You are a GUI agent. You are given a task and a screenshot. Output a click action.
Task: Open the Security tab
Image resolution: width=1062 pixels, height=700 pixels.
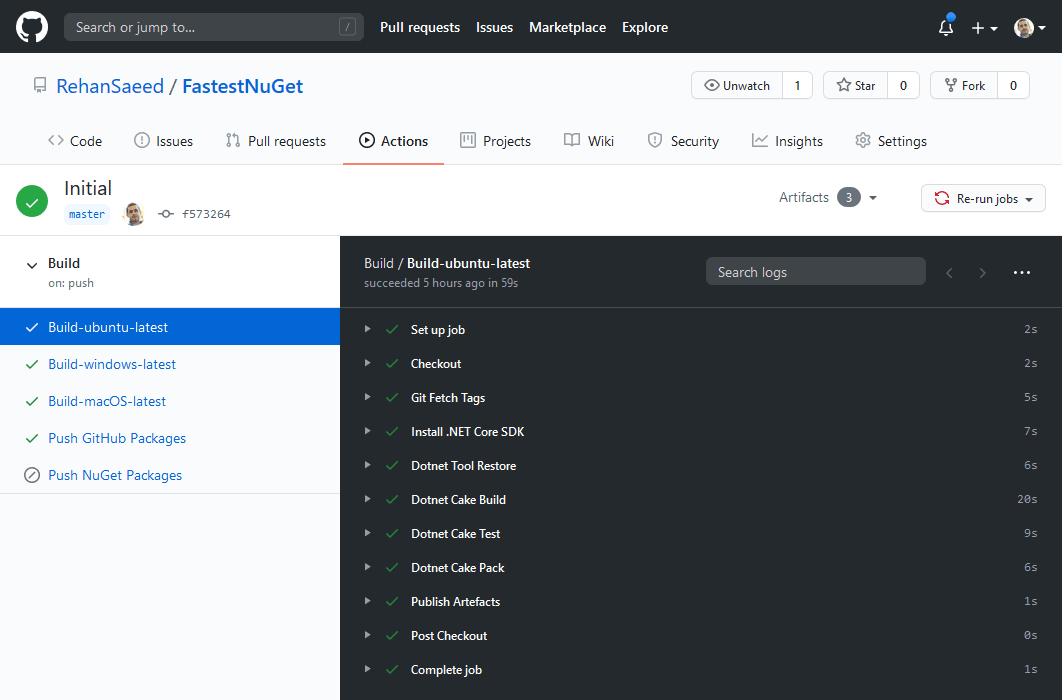[683, 141]
